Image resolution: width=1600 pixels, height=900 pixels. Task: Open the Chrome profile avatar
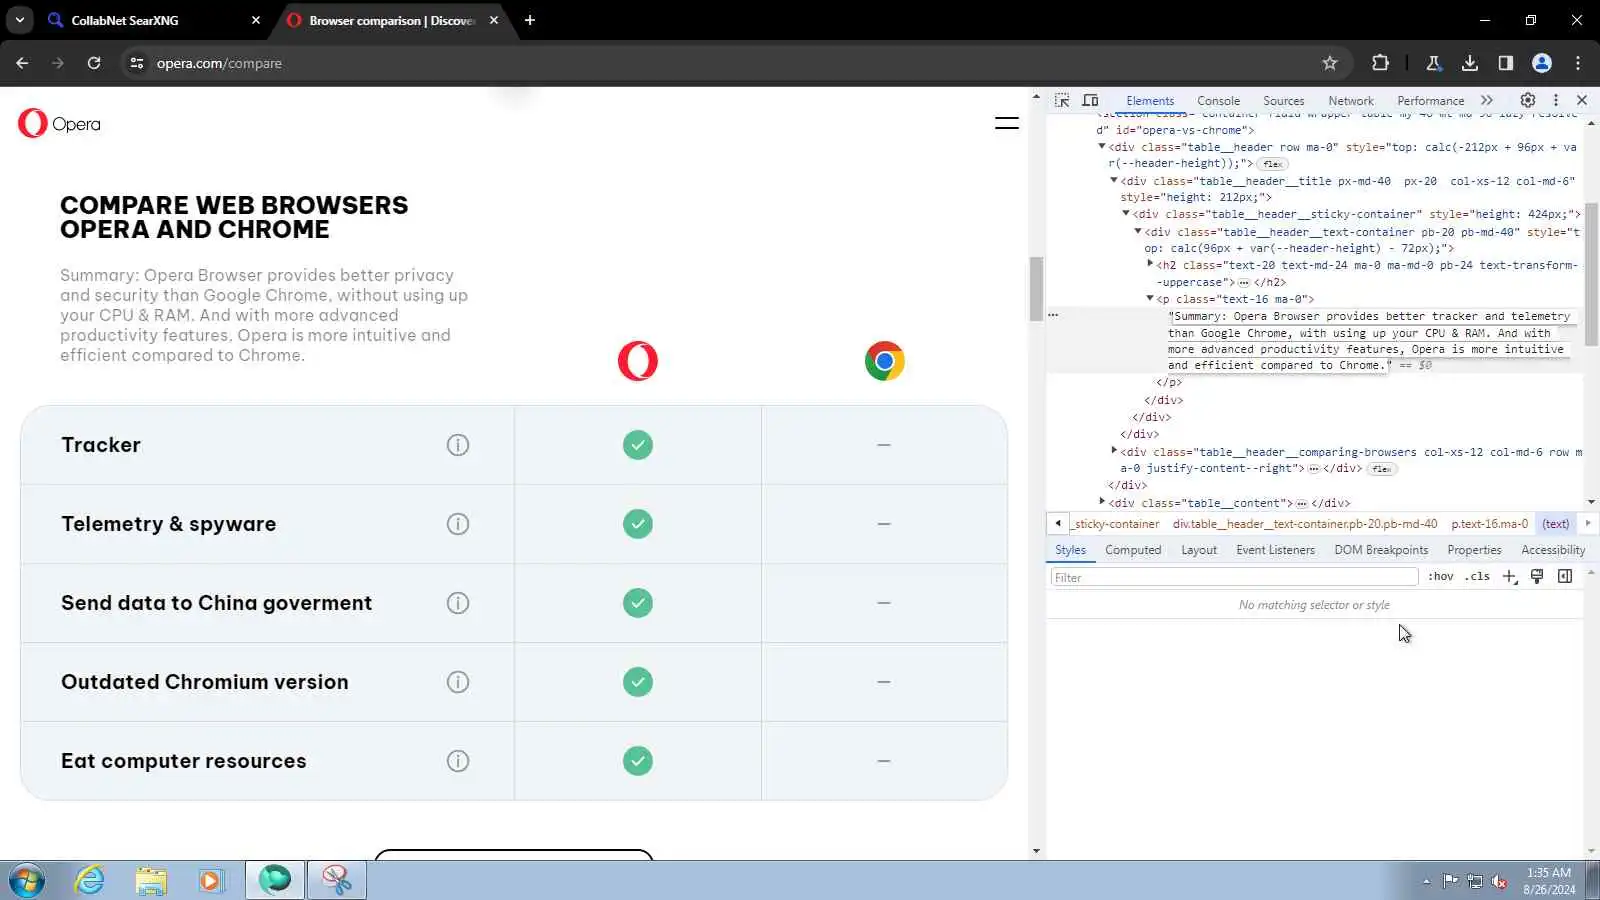click(x=1542, y=63)
